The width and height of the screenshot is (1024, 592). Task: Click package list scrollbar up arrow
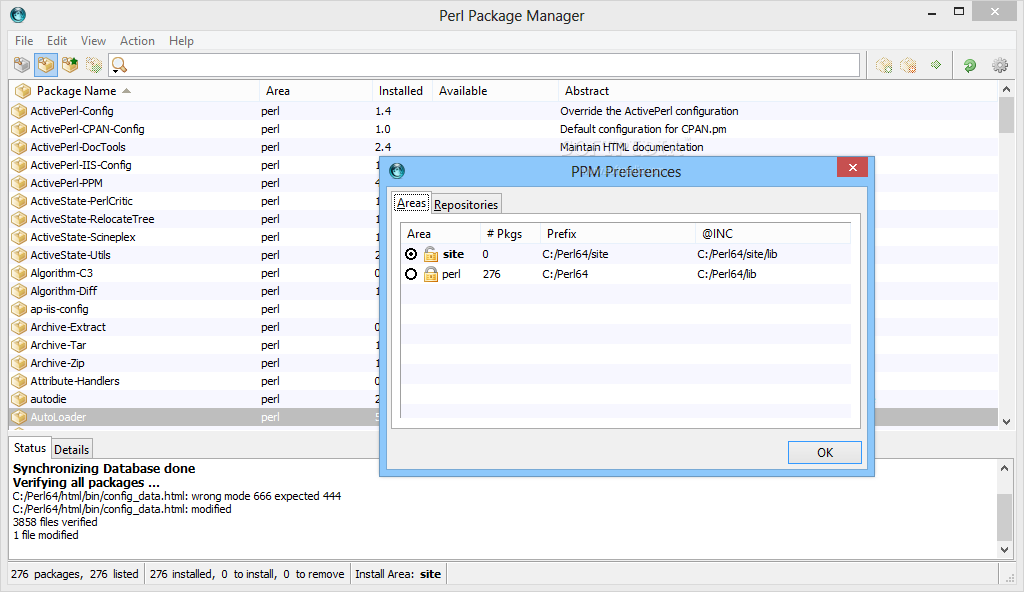(x=1006, y=89)
